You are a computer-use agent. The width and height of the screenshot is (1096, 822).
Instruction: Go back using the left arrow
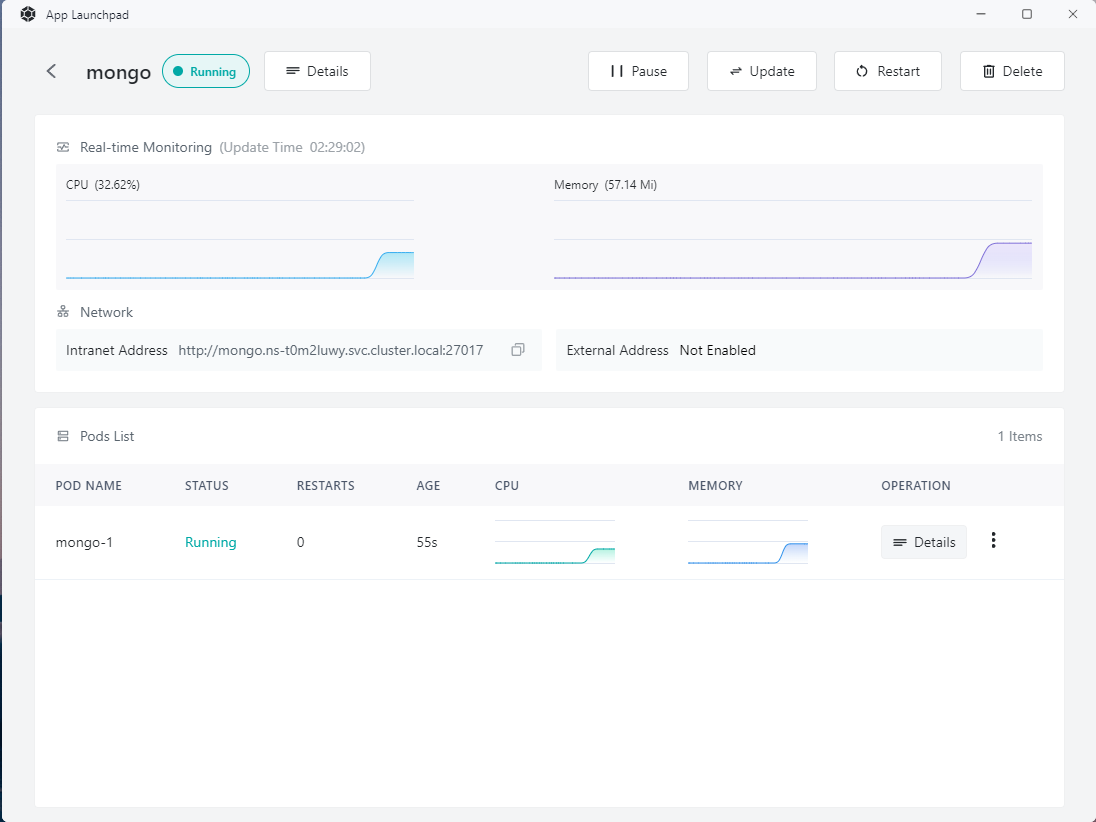tap(51, 71)
